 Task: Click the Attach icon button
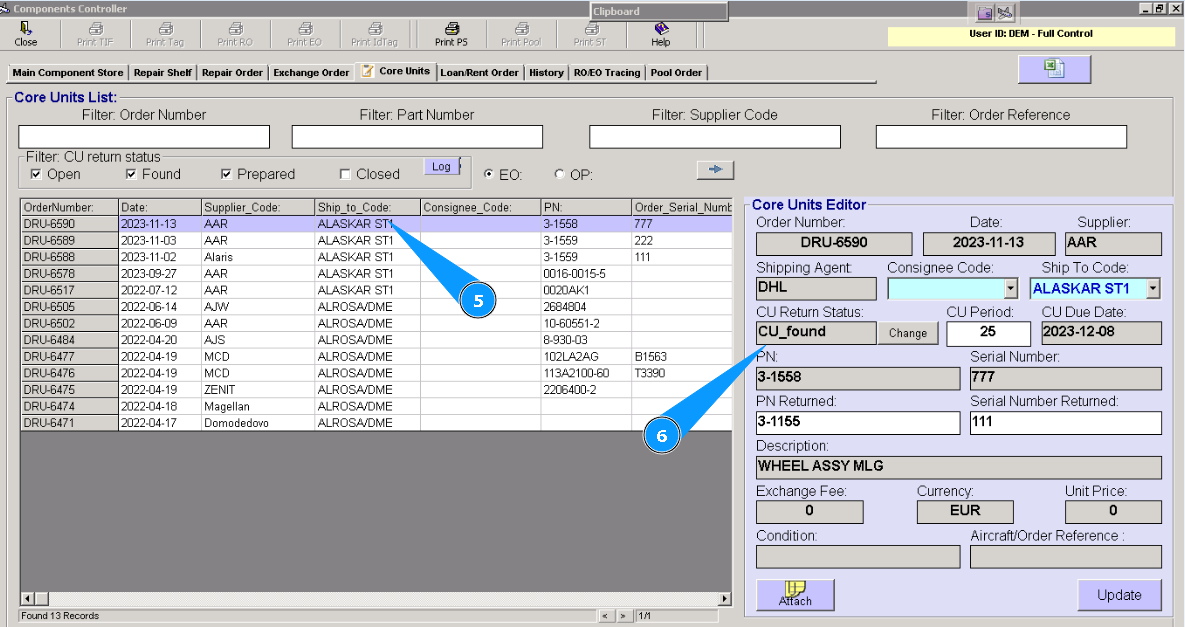coord(795,595)
